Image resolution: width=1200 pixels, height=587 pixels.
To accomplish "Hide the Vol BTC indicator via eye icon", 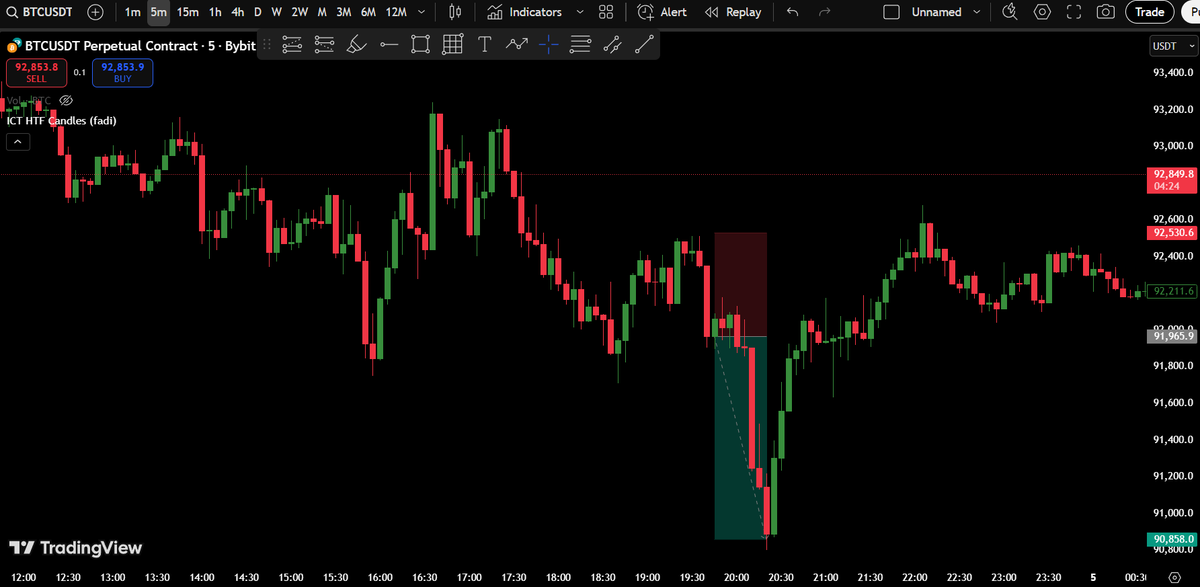I will (x=66, y=100).
